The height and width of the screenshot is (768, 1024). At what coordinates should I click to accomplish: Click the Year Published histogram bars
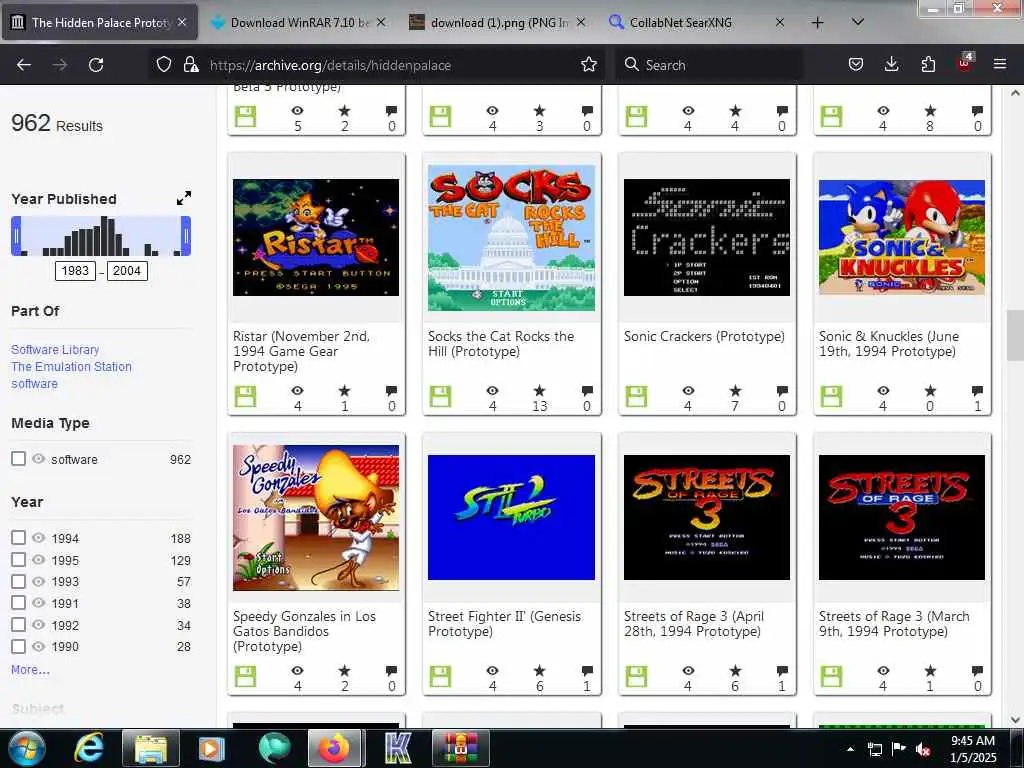pyautogui.click(x=101, y=236)
